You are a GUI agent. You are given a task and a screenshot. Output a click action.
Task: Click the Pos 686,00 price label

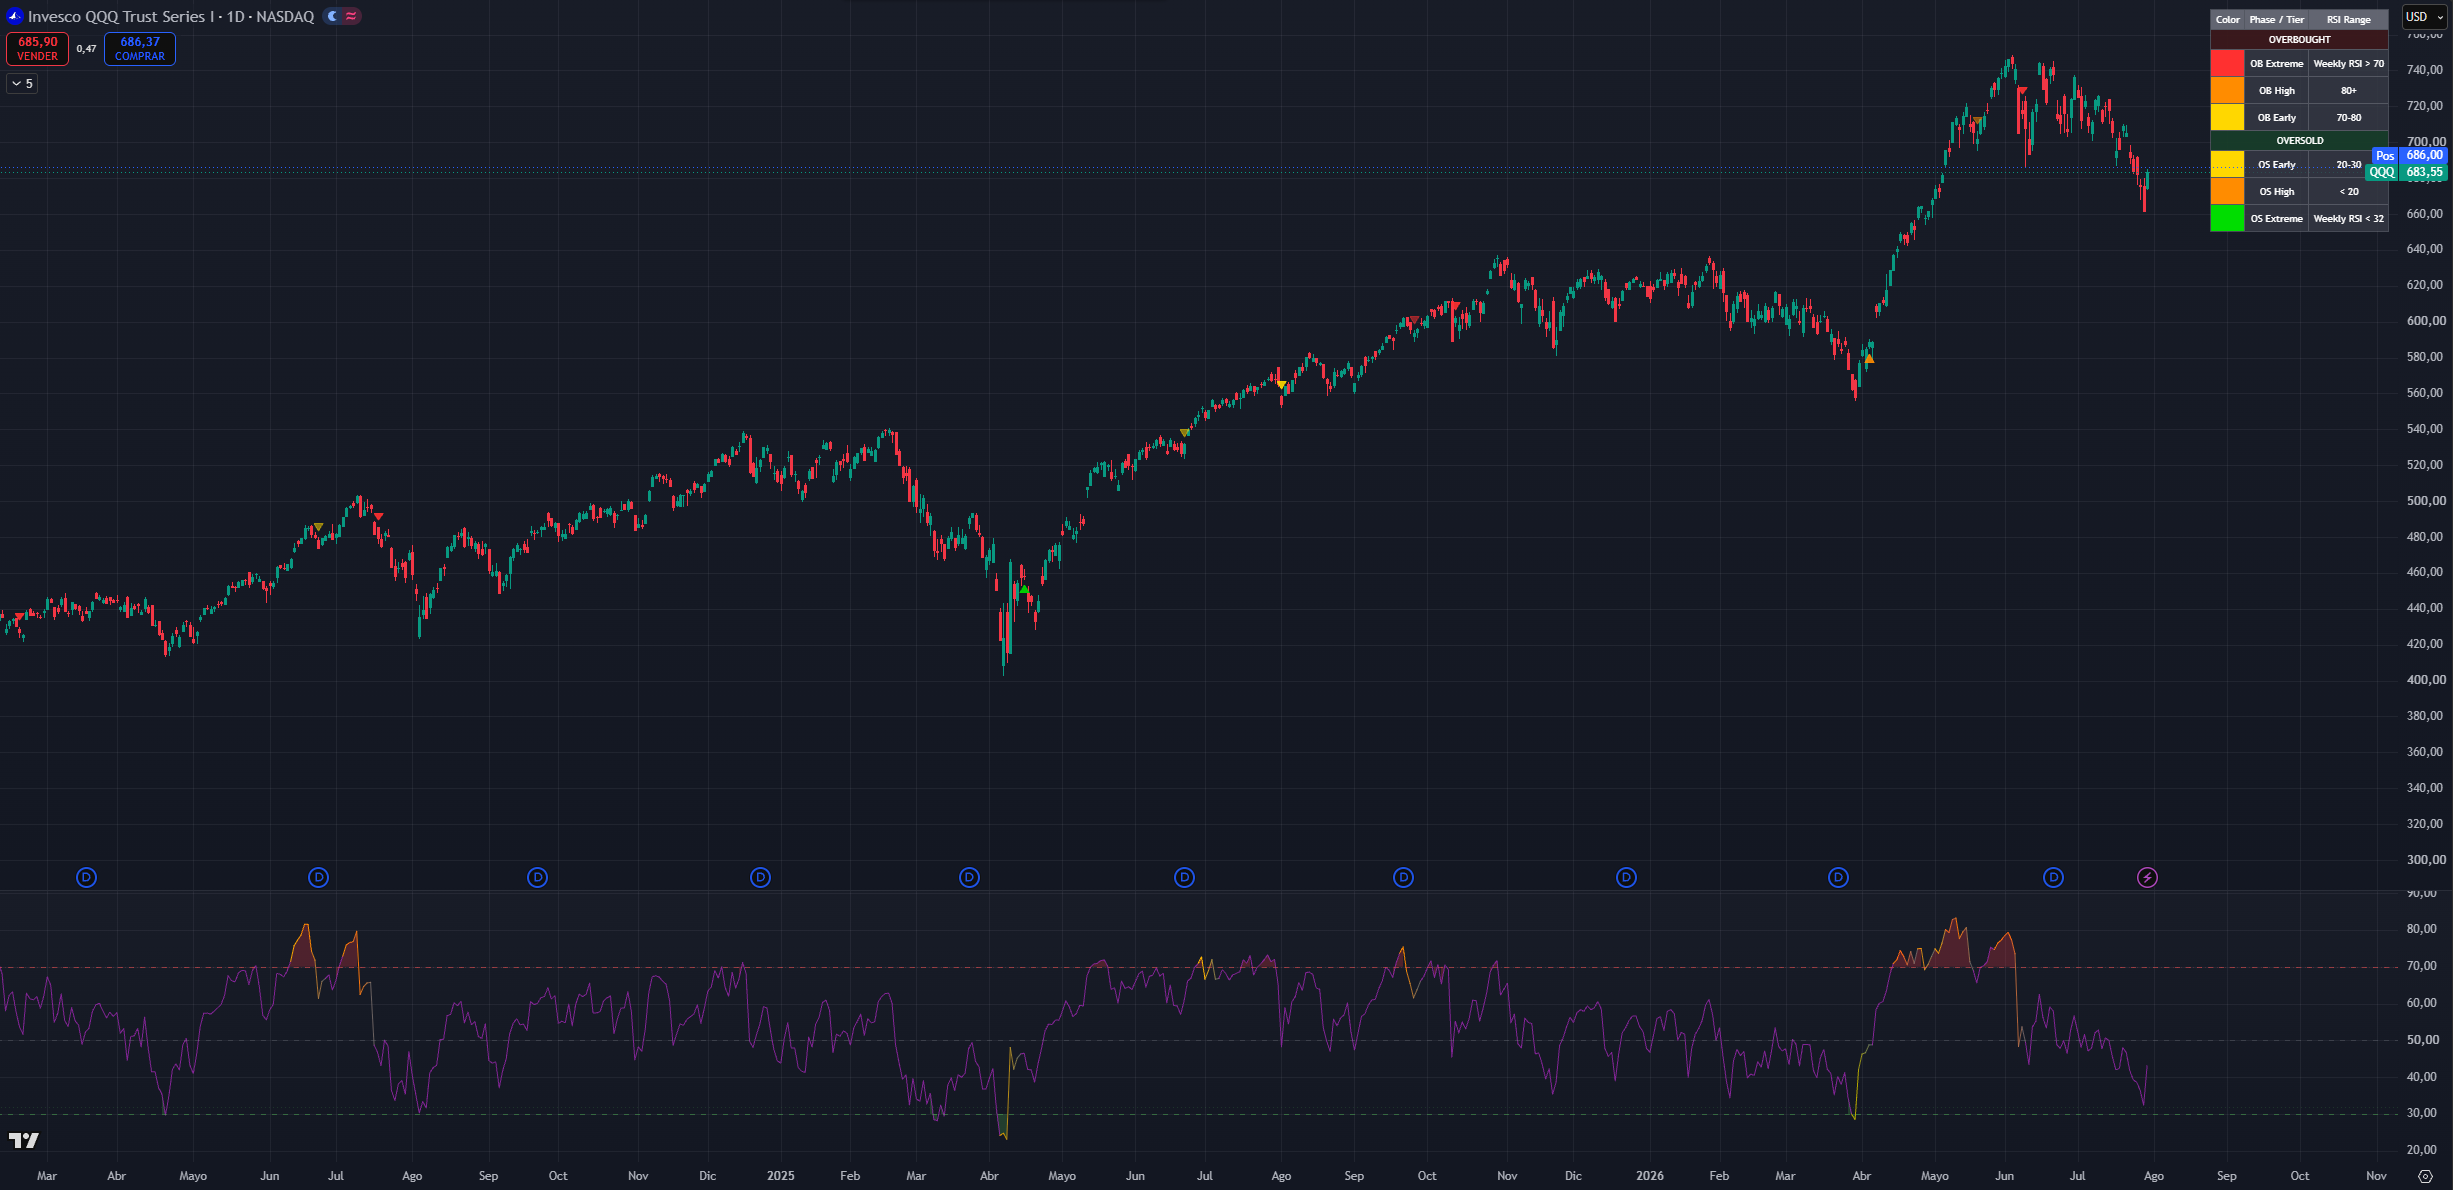2411,156
